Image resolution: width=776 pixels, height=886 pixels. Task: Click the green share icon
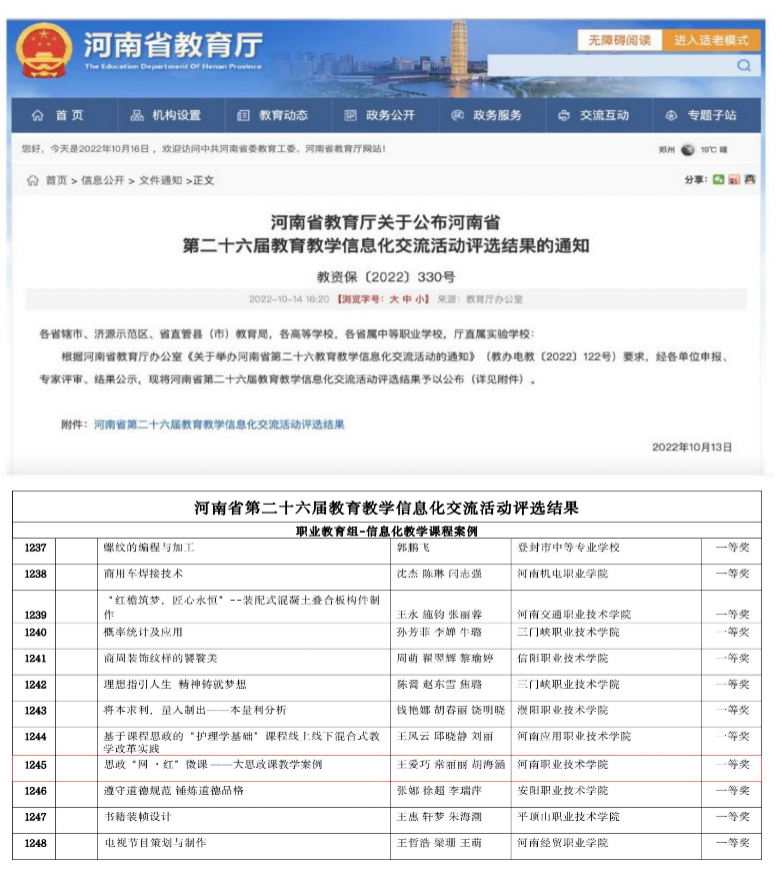[x=717, y=180]
